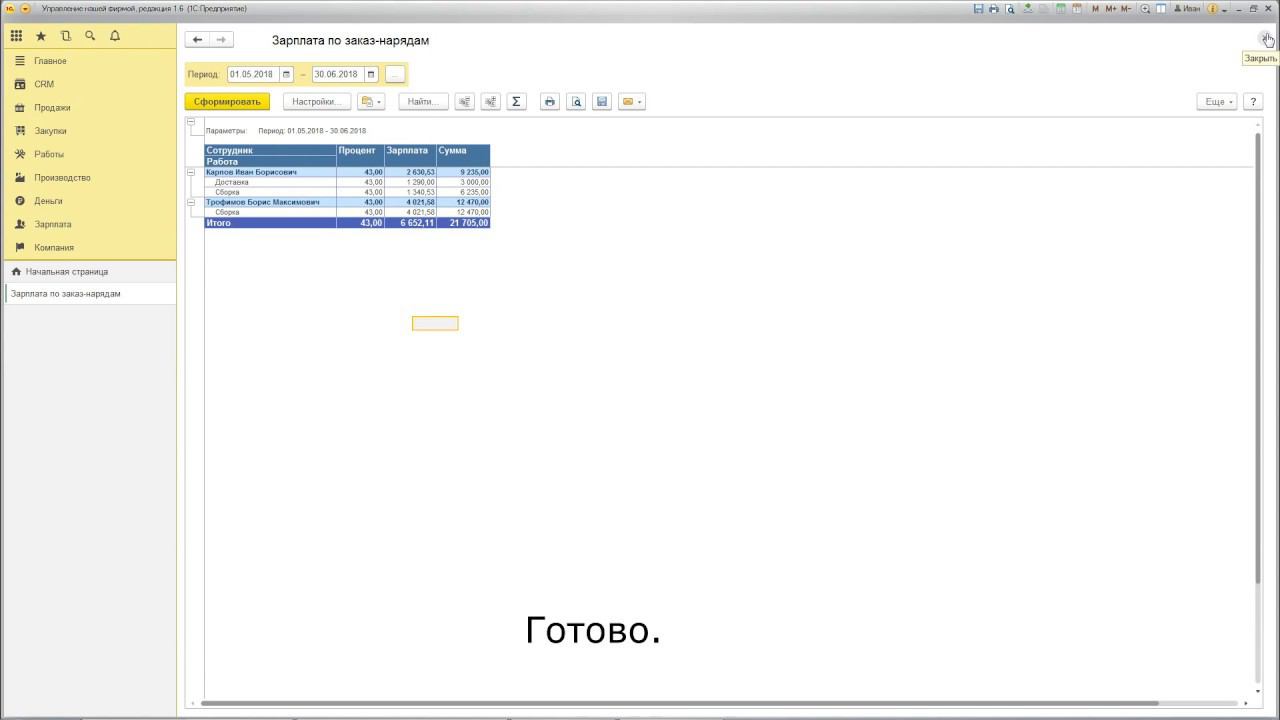
Task: Click title bar print icon
Action: [994, 8]
